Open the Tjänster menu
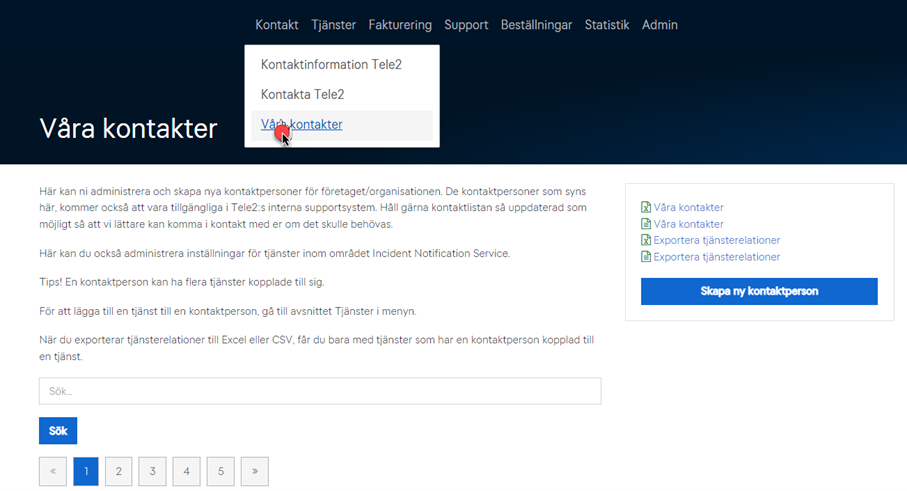The height and width of the screenshot is (491, 907). click(333, 25)
